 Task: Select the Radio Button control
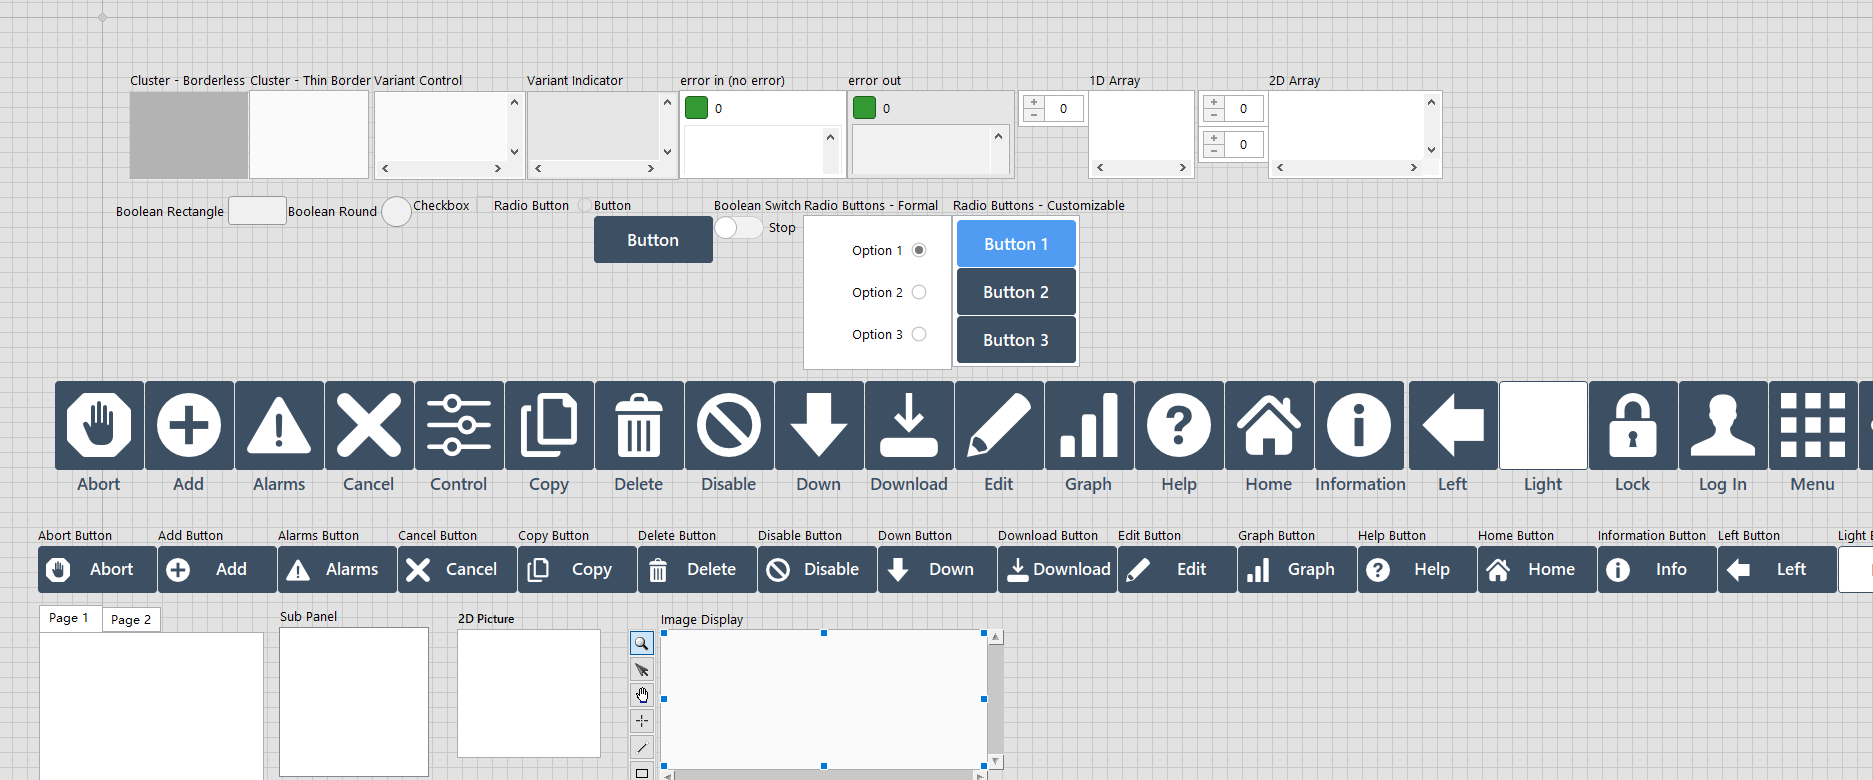tap(586, 205)
